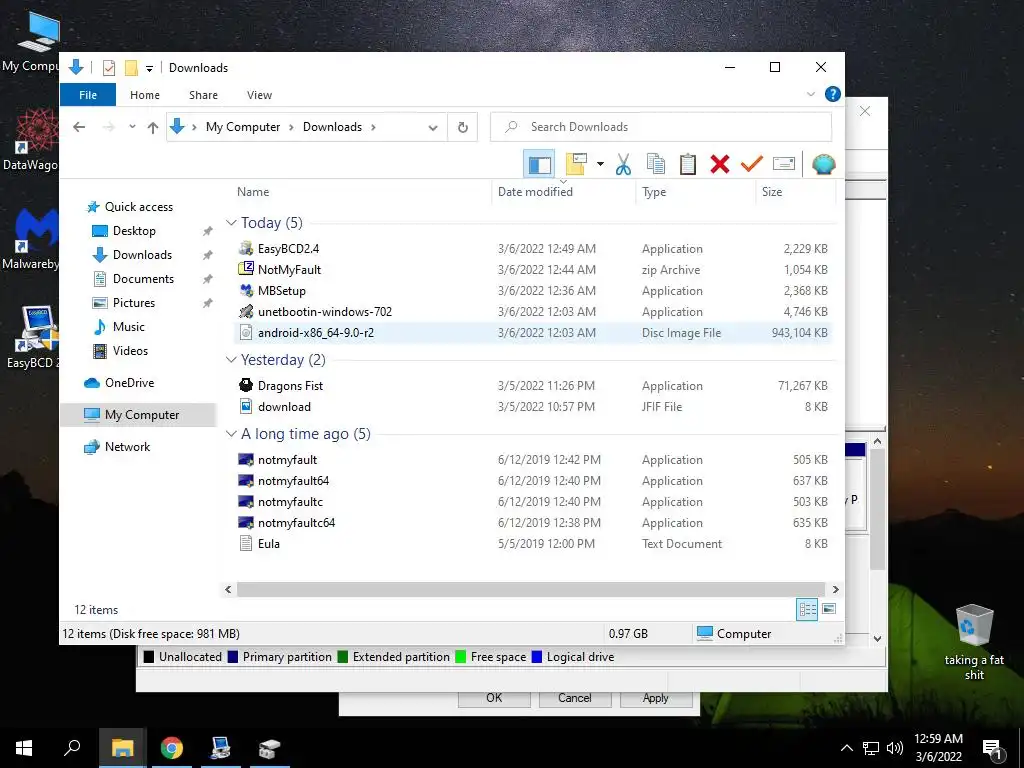1024x768 pixels.
Task: Click the help question mark icon
Action: 833,94
